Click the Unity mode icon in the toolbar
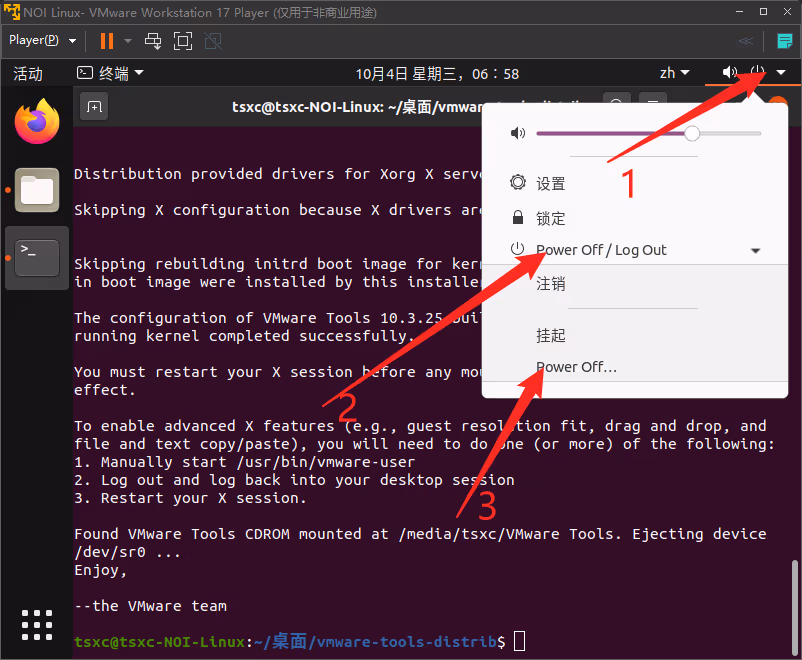Viewport: 802px width, 660px height. (x=212, y=41)
